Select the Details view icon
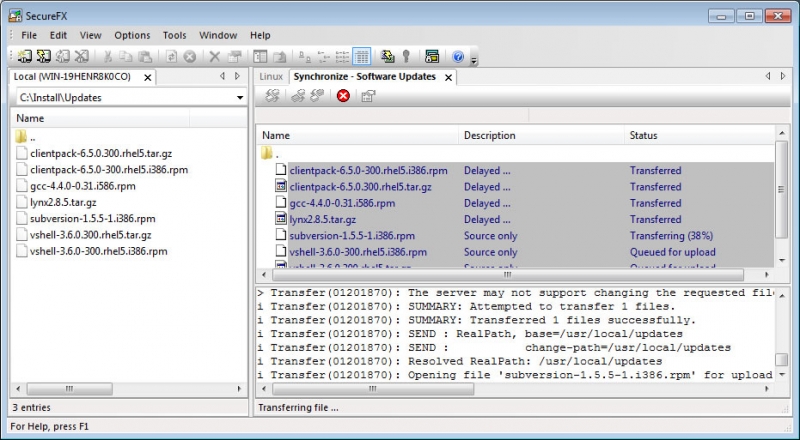The height and width of the screenshot is (440, 800). click(361, 57)
